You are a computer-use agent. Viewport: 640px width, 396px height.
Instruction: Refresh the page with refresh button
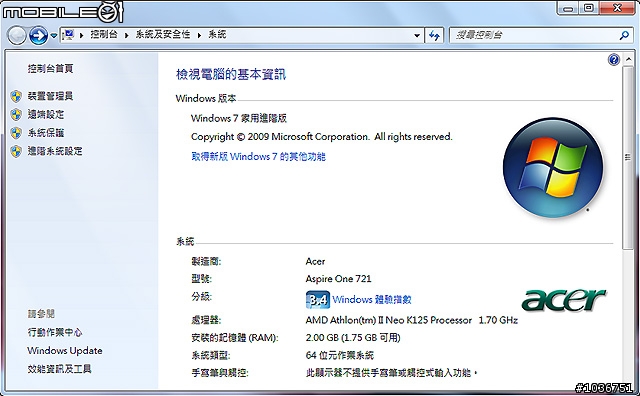[x=434, y=36]
